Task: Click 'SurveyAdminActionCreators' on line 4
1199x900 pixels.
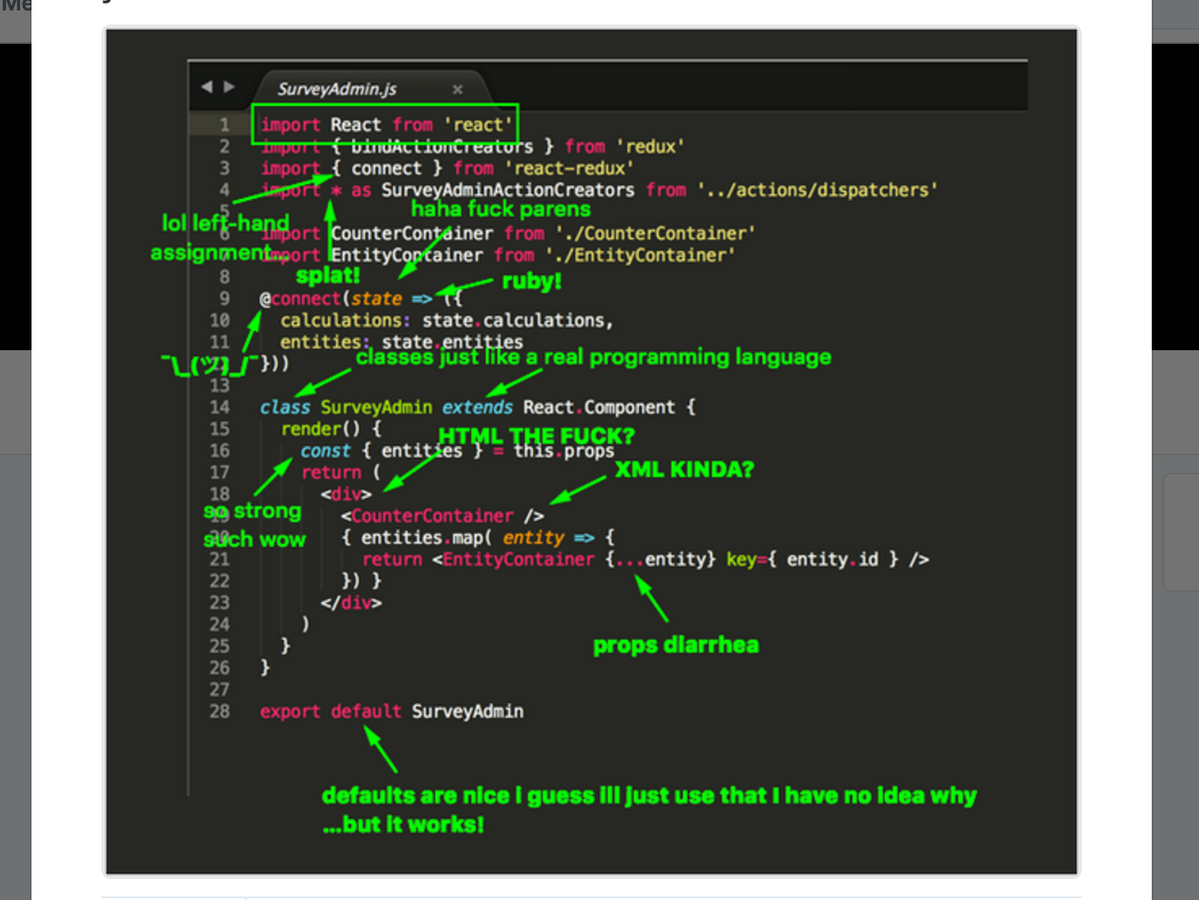Action: click(508, 190)
